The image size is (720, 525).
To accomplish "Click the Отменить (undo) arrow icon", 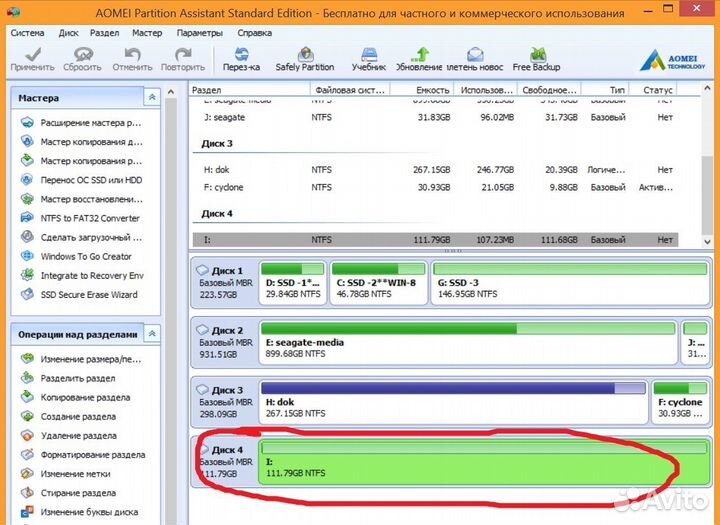I will coord(132,54).
